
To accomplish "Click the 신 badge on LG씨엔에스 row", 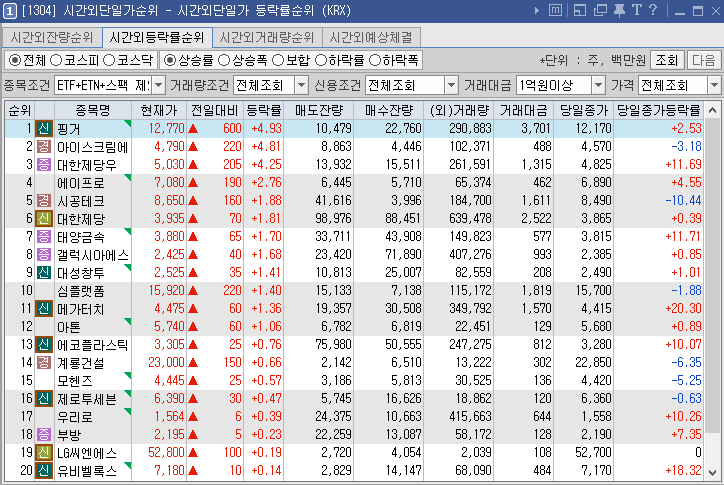I will (44, 453).
